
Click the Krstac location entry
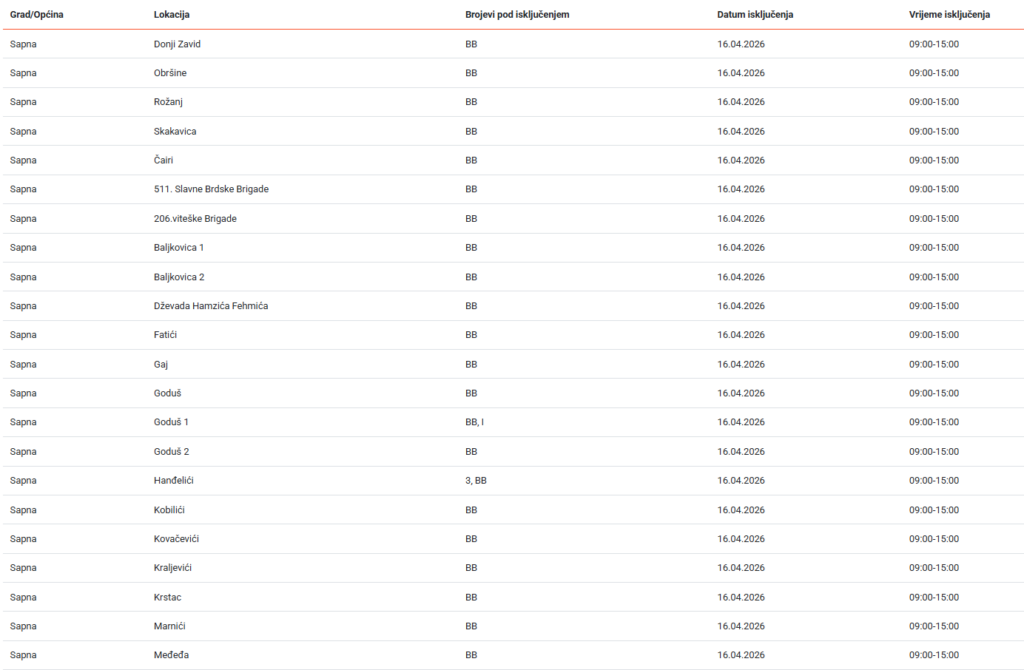point(168,597)
